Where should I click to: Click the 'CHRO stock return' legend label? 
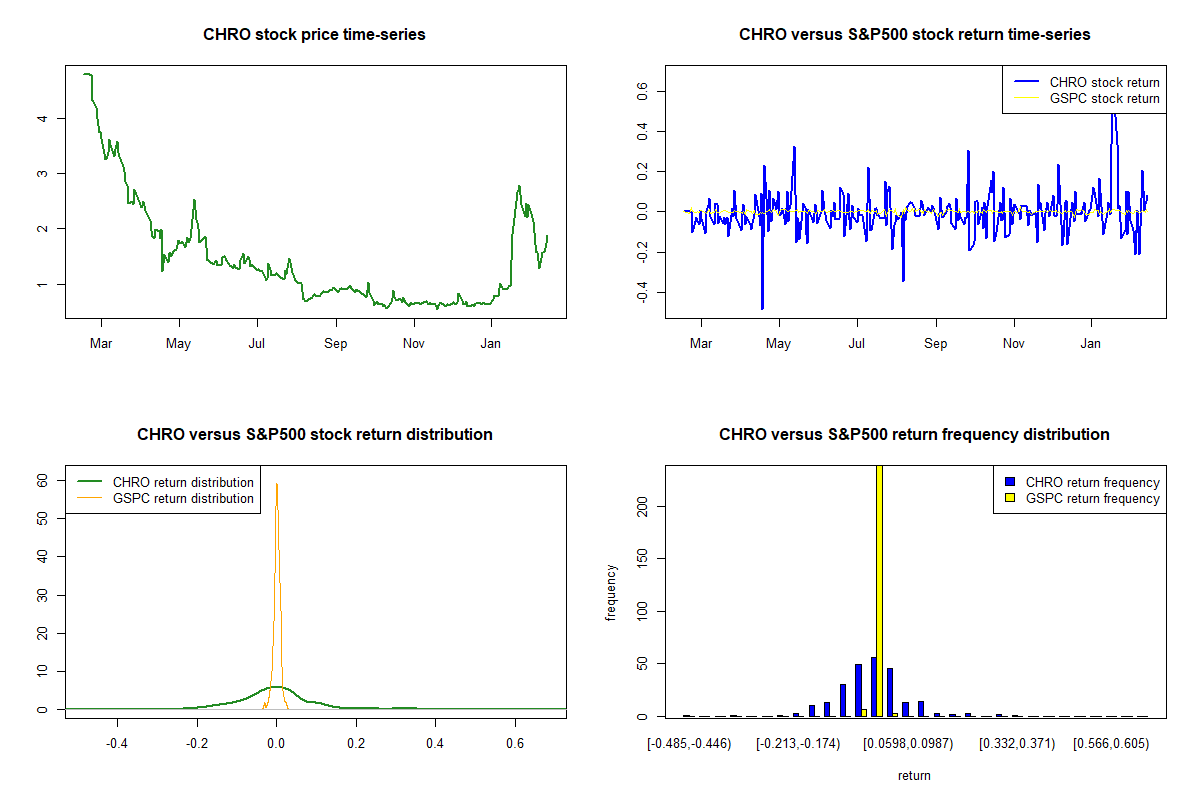click(x=1104, y=83)
